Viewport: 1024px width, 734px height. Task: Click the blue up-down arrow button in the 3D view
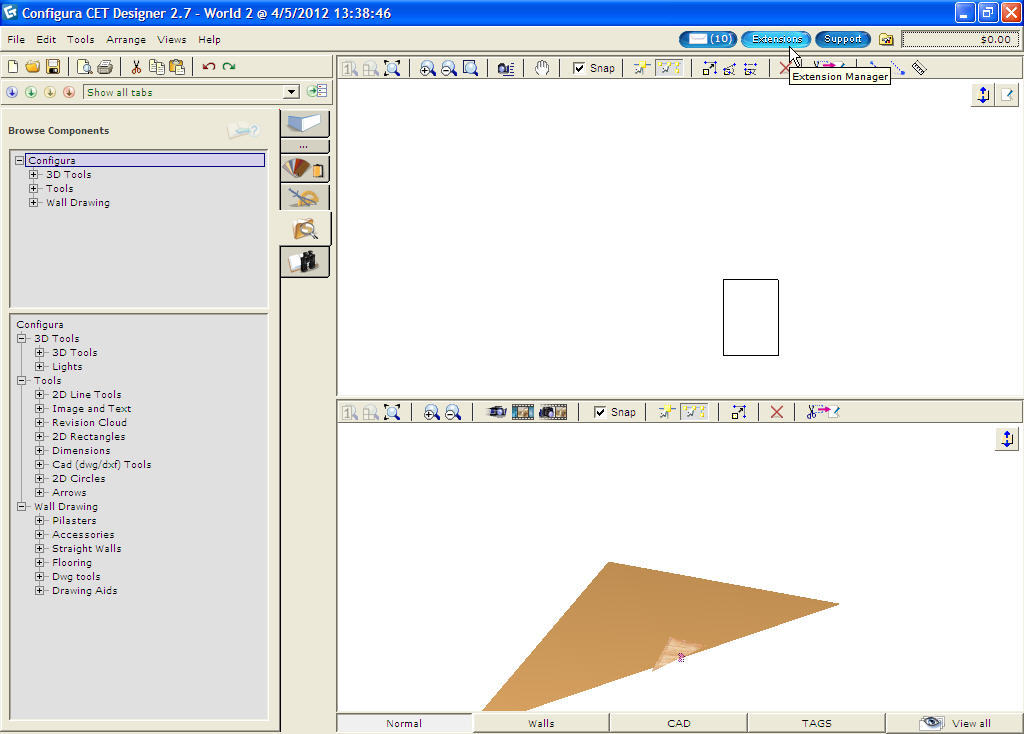click(1007, 439)
